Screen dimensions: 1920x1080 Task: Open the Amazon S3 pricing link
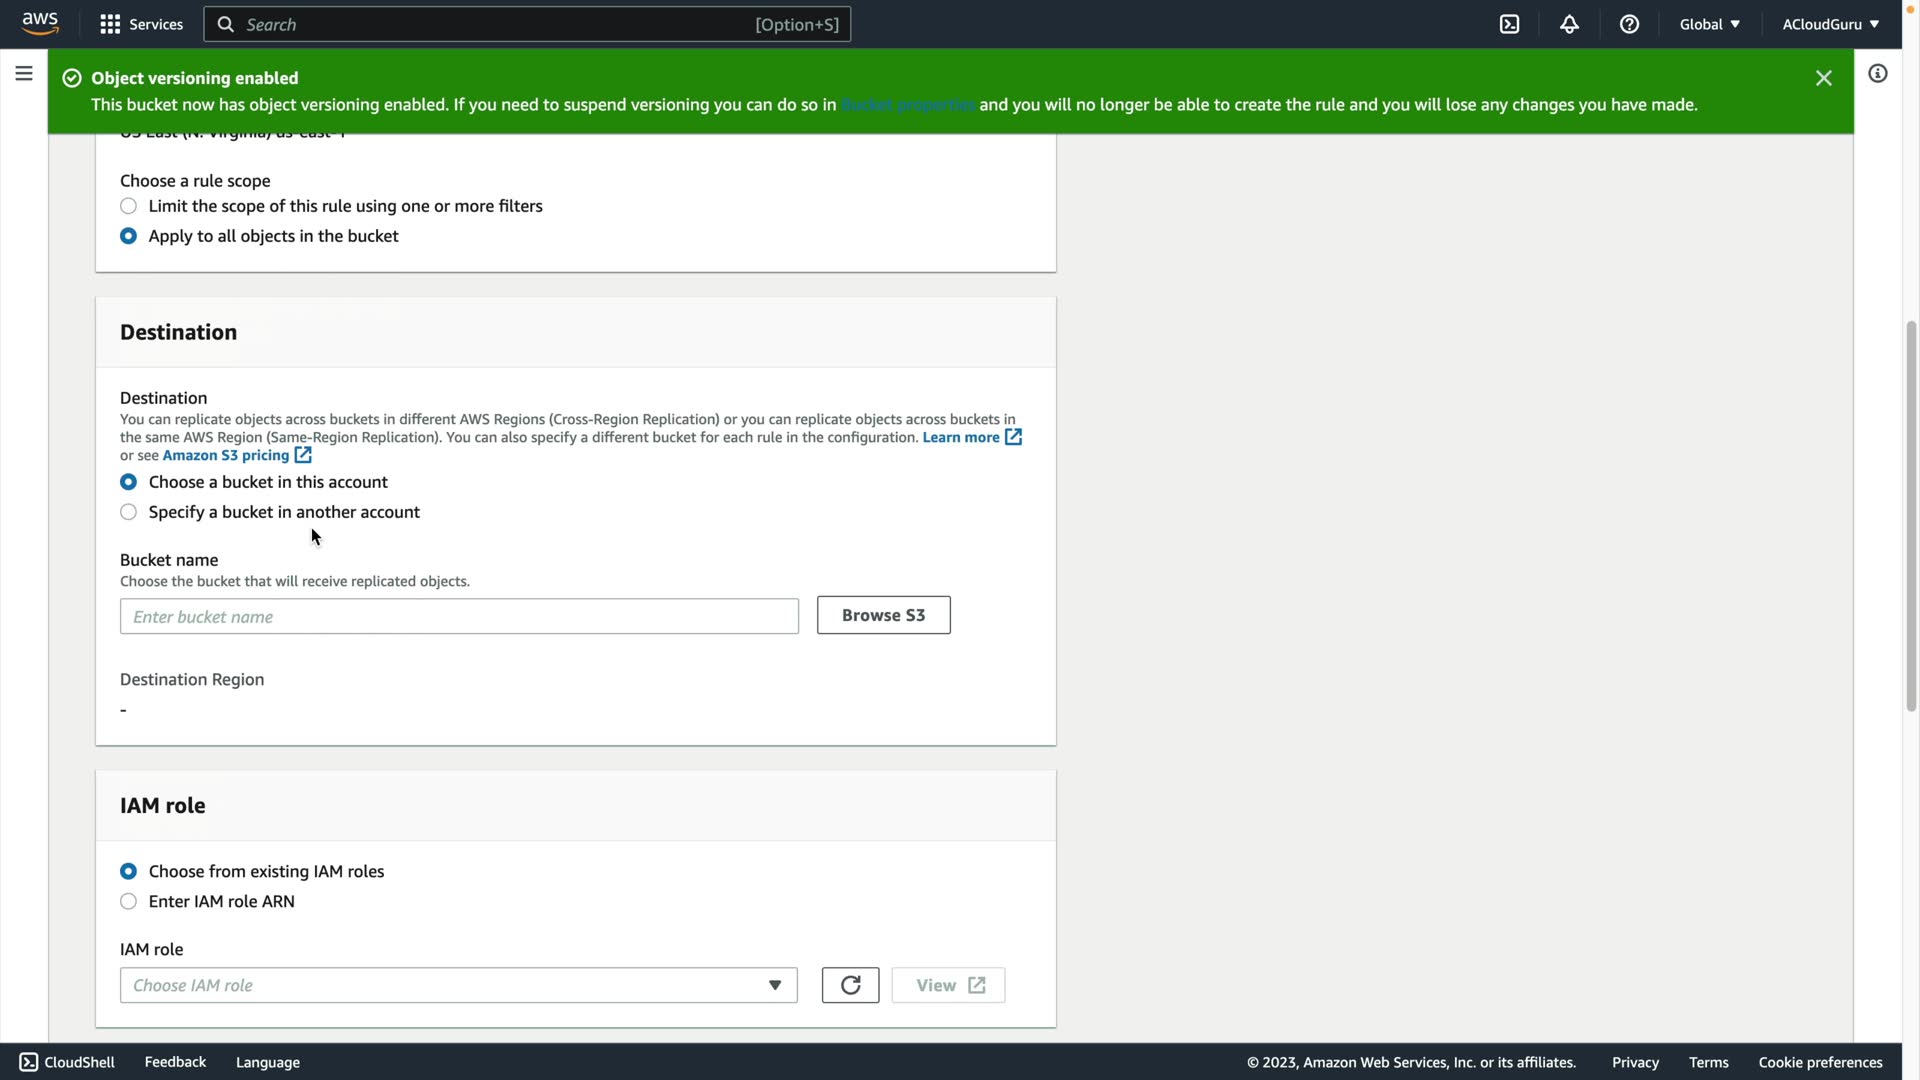click(226, 455)
